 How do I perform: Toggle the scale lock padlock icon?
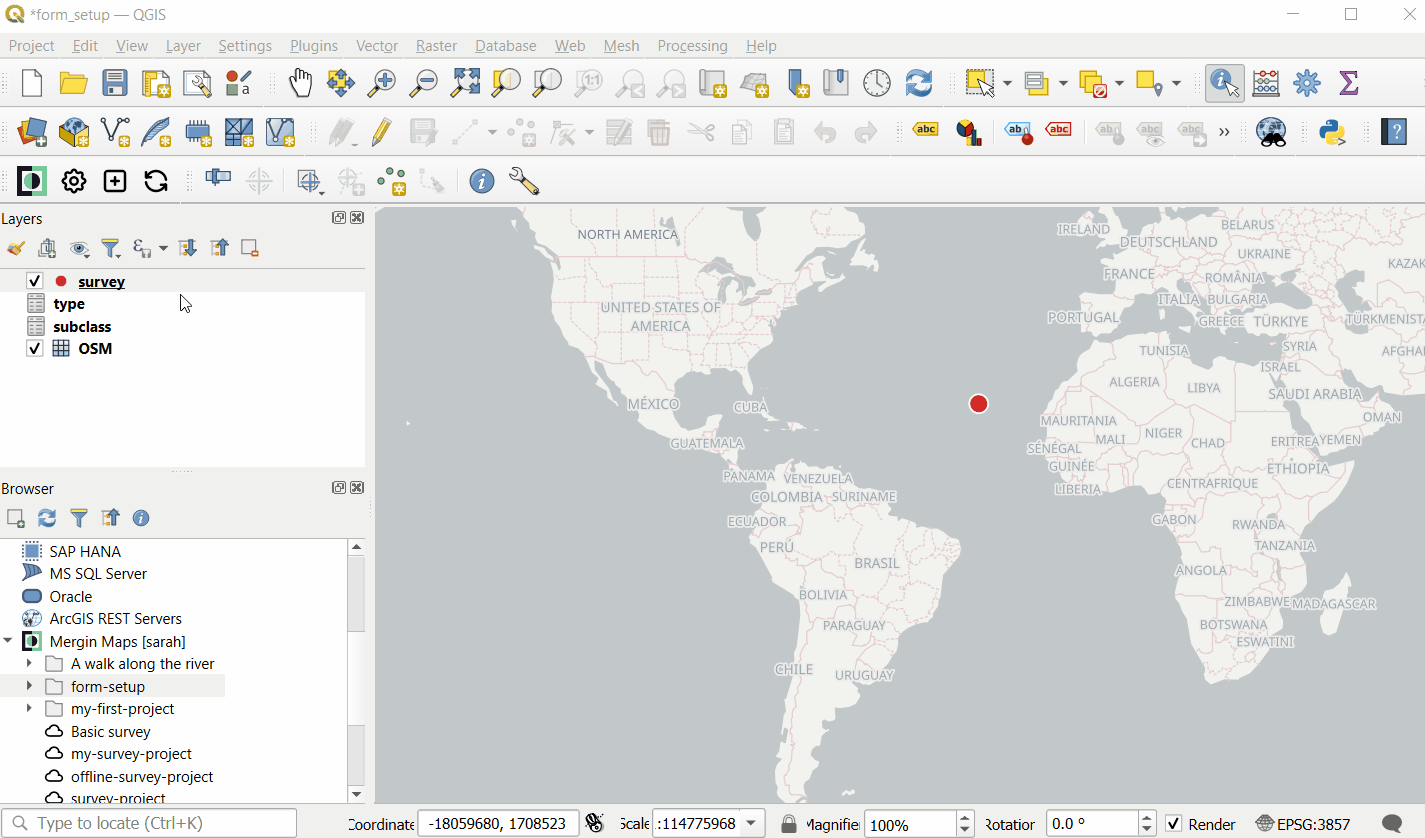pyautogui.click(x=789, y=824)
